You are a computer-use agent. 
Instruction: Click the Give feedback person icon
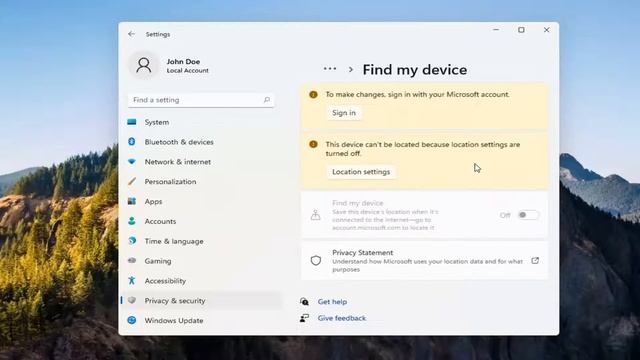point(304,318)
